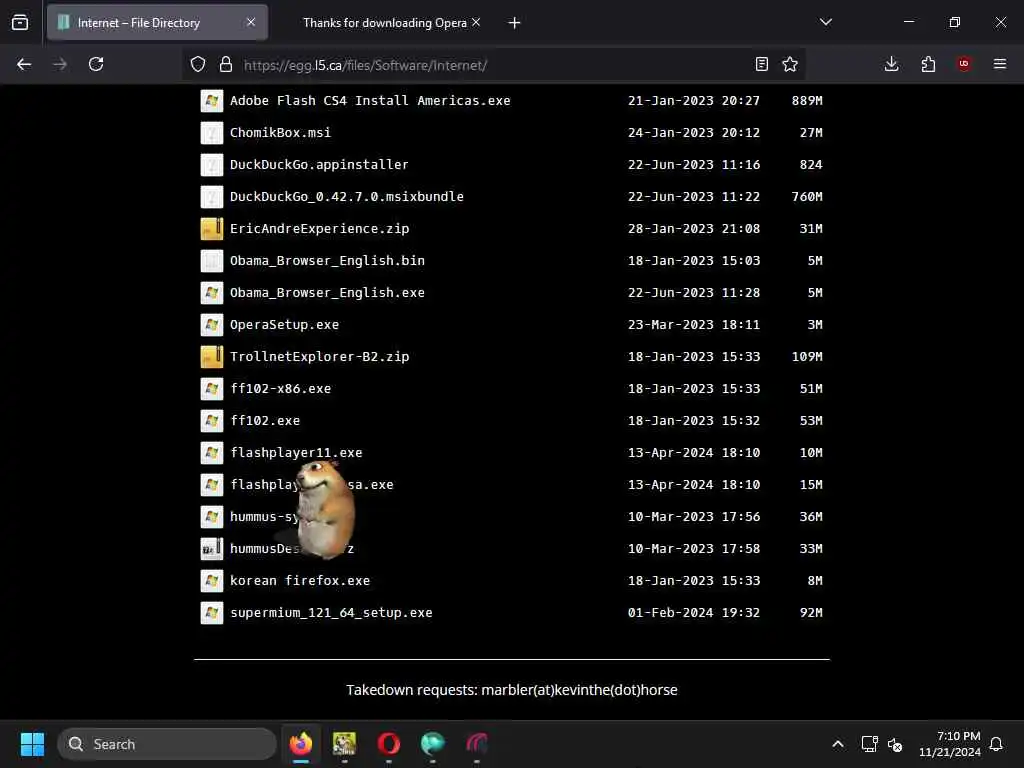Download korean firefox.exe
Image resolution: width=1024 pixels, height=768 pixels.
tap(300, 581)
